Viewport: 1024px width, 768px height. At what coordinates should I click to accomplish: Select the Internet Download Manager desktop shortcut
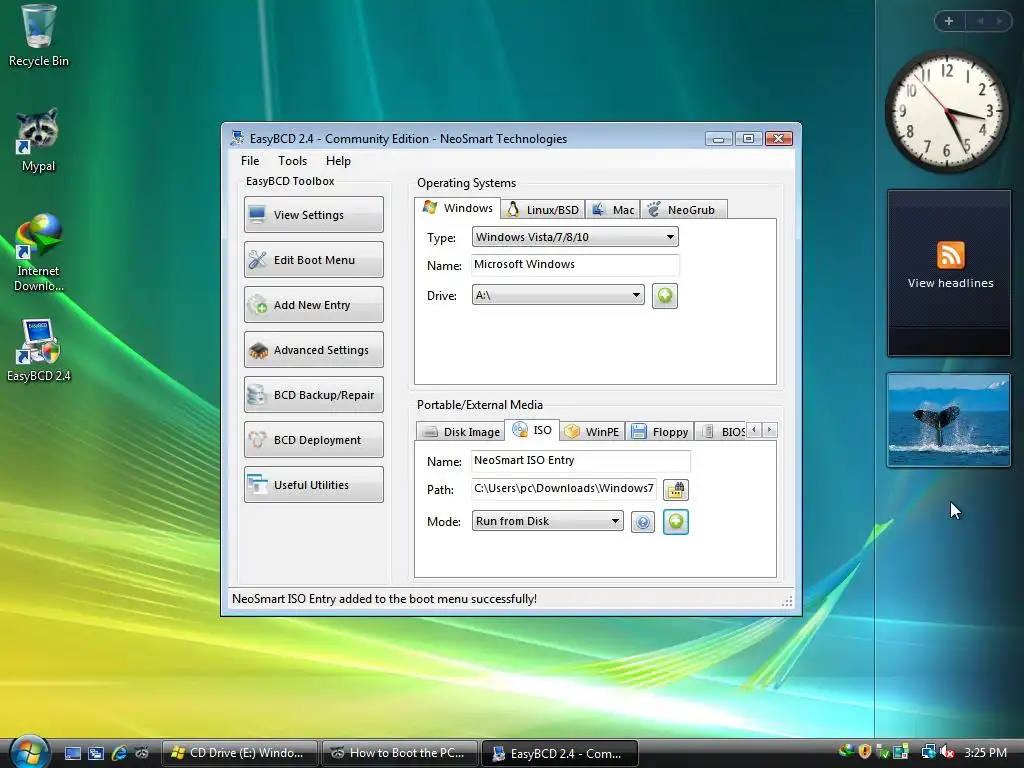(x=38, y=253)
